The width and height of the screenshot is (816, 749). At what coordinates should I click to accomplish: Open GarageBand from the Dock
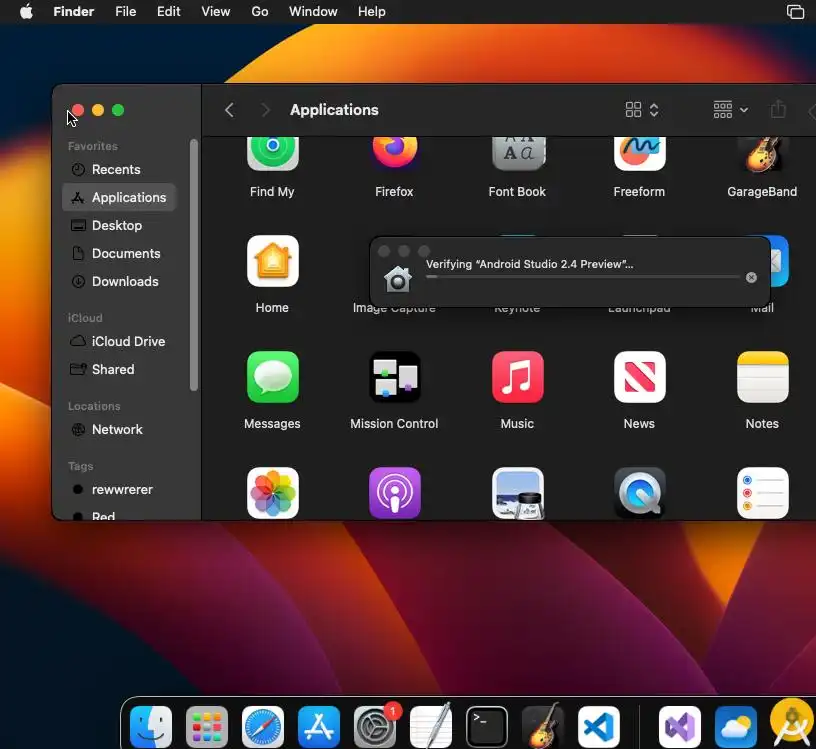[543, 727]
